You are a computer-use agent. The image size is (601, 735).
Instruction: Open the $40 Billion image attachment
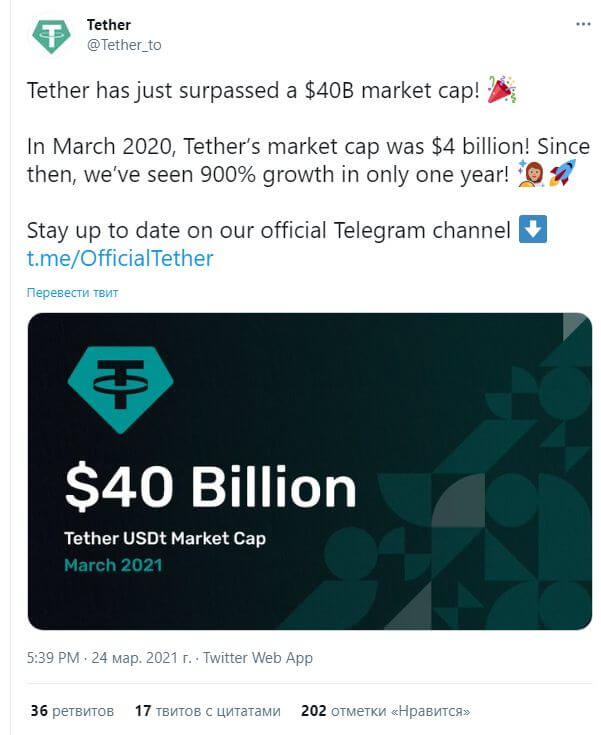pos(309,471)
